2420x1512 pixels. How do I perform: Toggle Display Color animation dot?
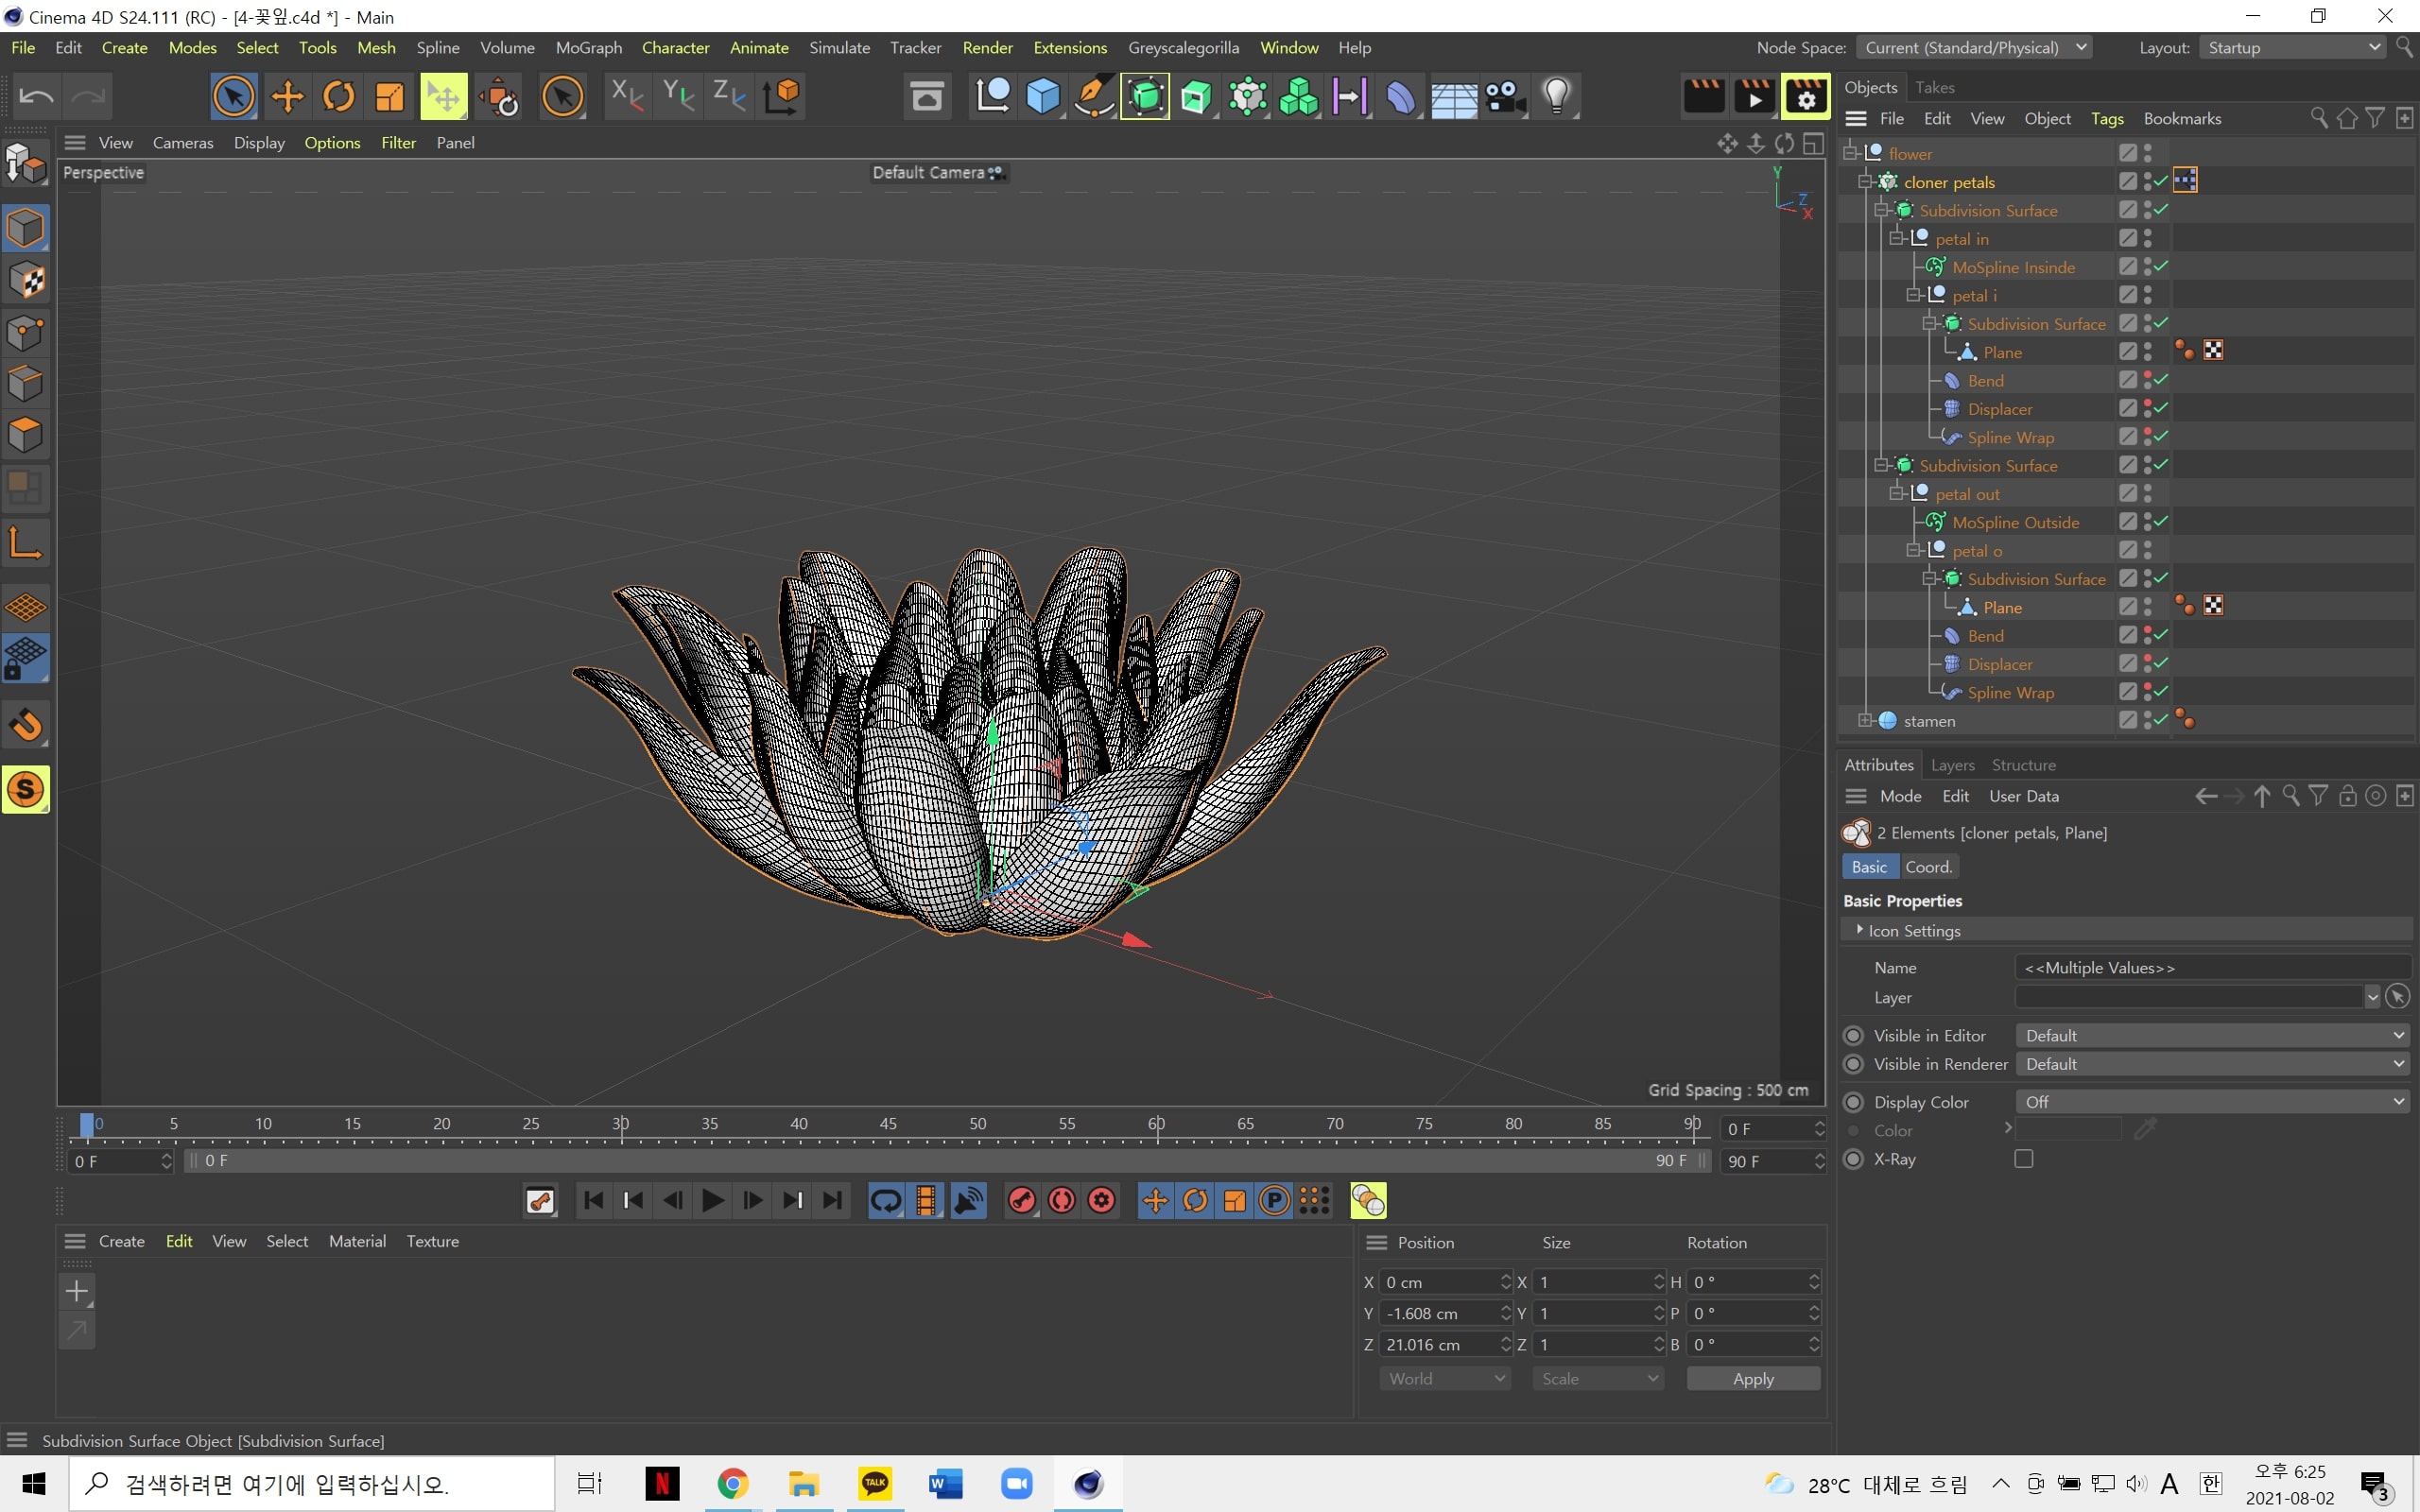1853,1102
